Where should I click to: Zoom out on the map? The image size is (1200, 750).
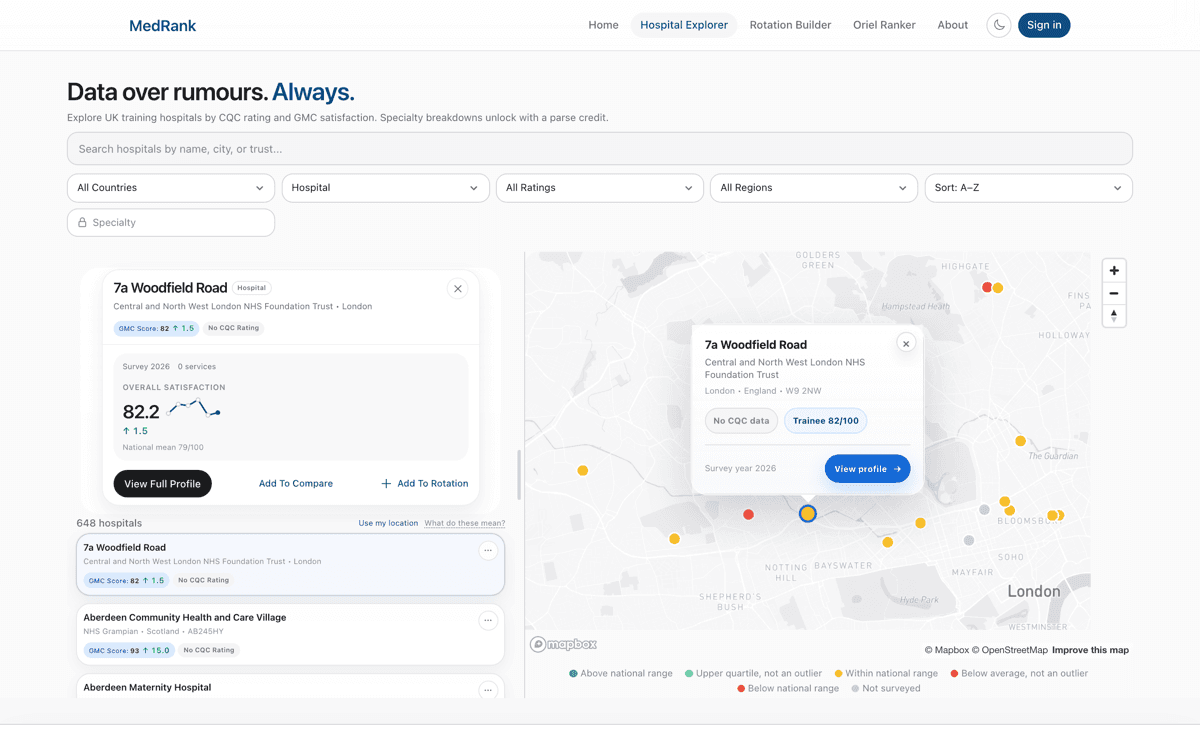pyautogui.click(x=1114, y=293)
